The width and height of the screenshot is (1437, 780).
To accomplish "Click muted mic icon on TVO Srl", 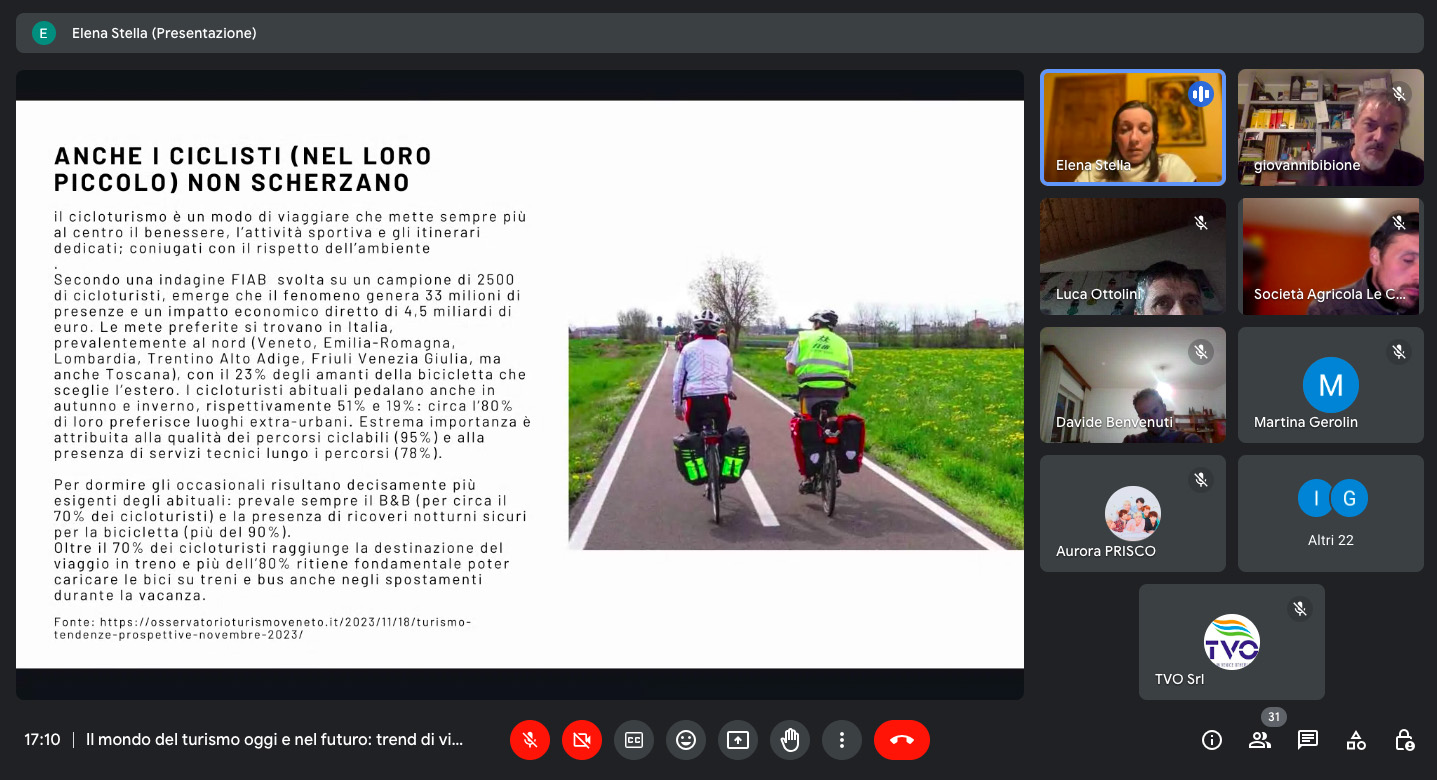I will click(x=1300, y=609).
